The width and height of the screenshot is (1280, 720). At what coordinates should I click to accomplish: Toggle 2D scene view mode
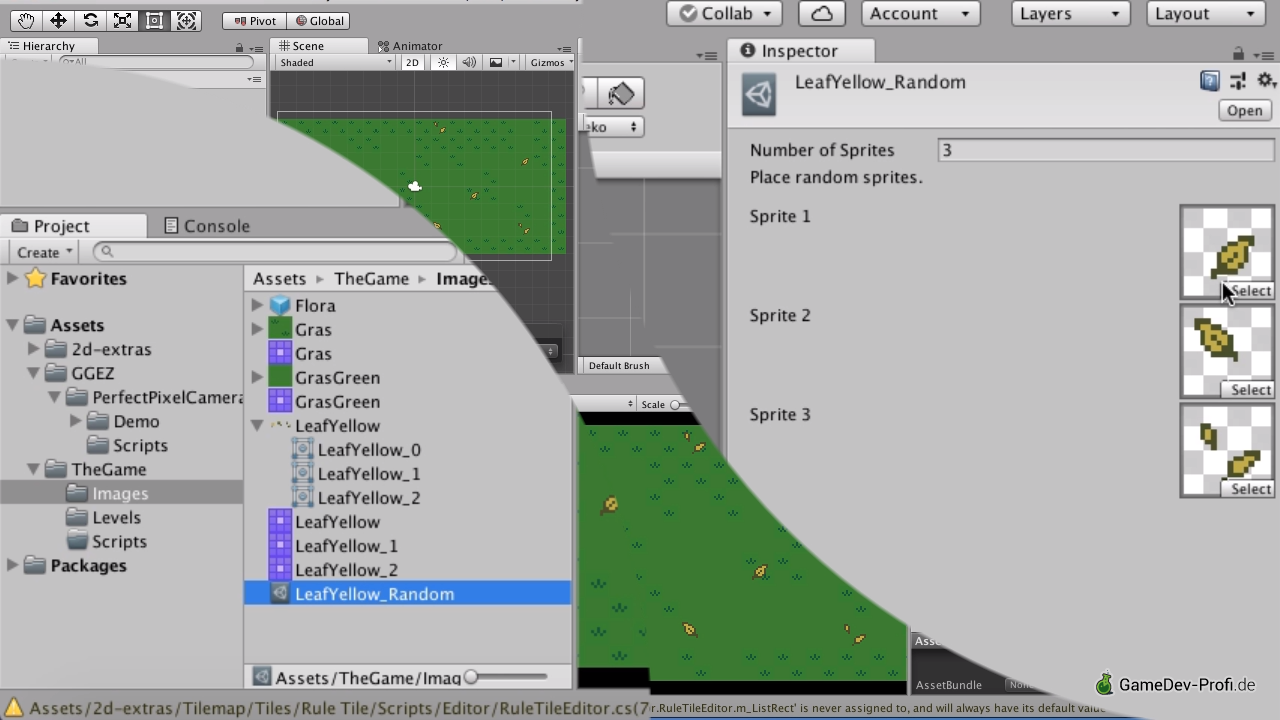tap(412, 62)
